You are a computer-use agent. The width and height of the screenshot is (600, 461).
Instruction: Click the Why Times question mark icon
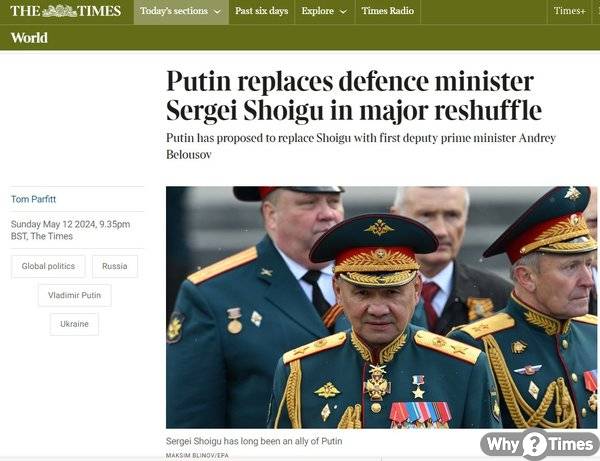pyautogui.click(x=535, y=445)
